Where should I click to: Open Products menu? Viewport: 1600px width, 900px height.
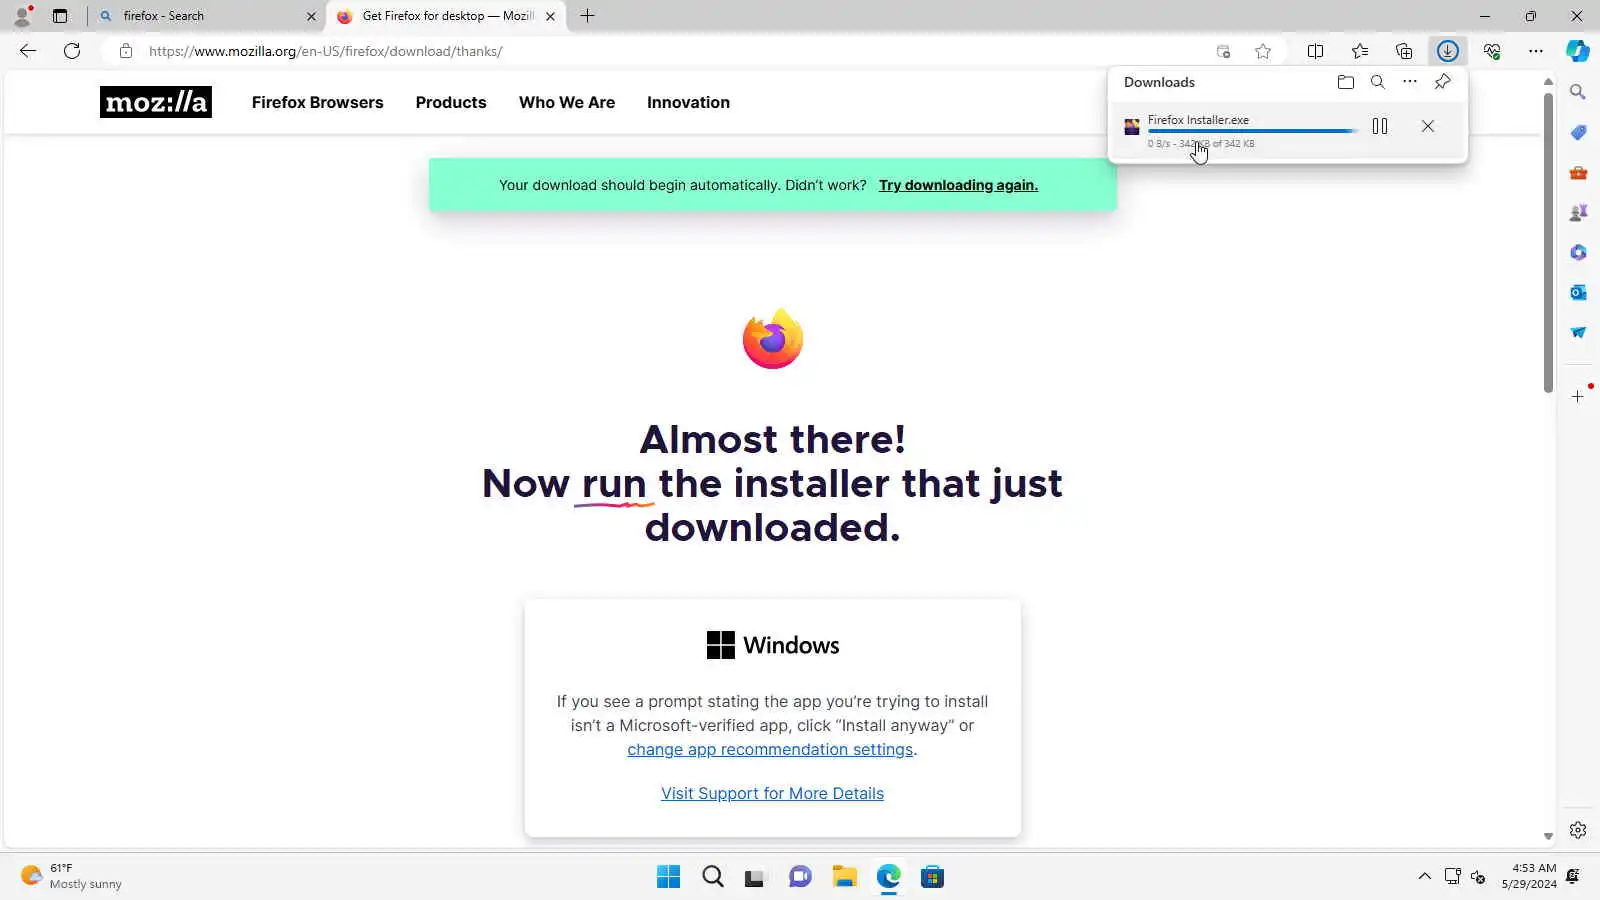click(451, 102)
